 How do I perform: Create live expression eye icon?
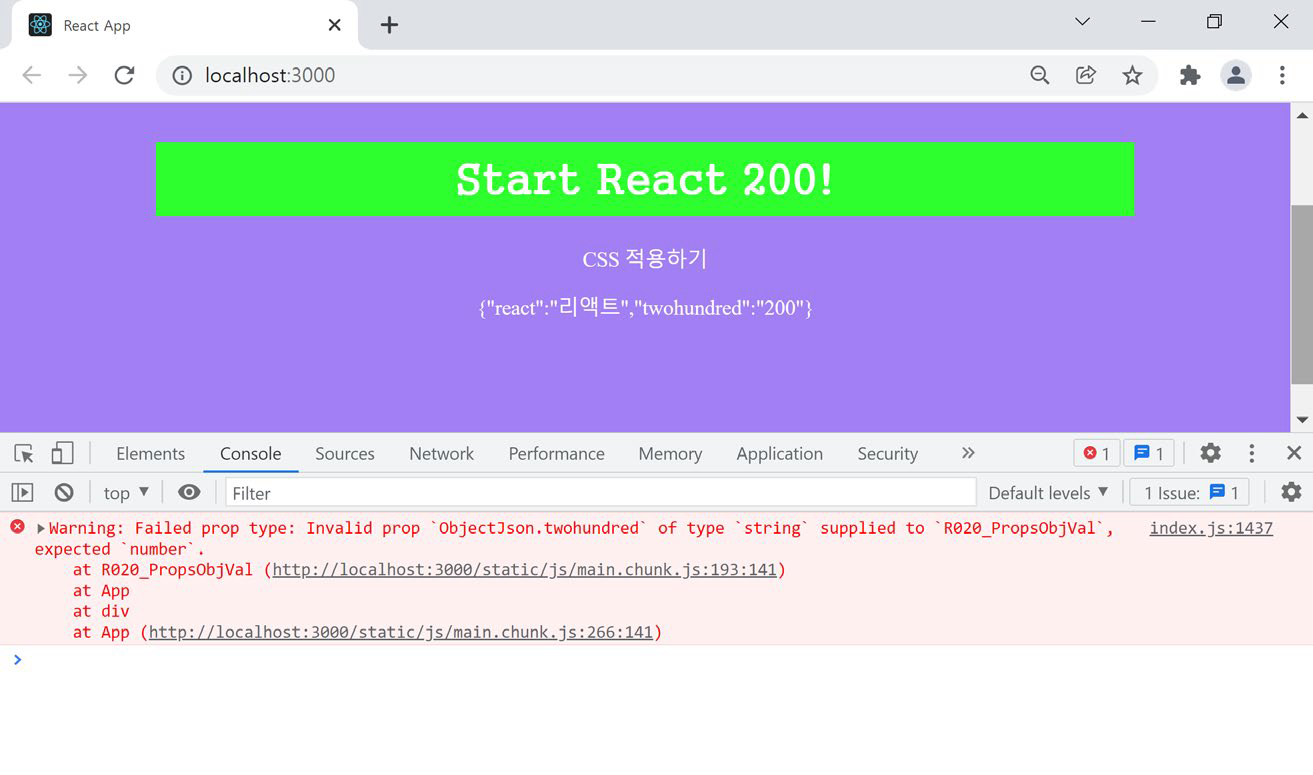click(x=189, y=492)
